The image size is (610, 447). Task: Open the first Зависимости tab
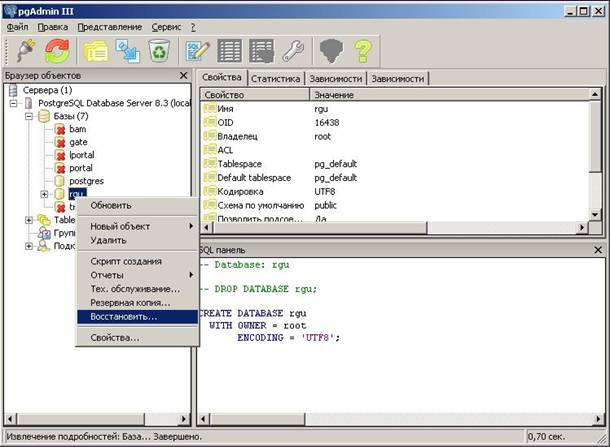(336, 79)
